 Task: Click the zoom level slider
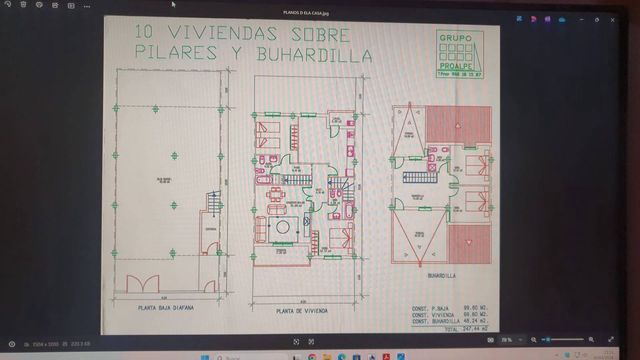tap(563, 340)
